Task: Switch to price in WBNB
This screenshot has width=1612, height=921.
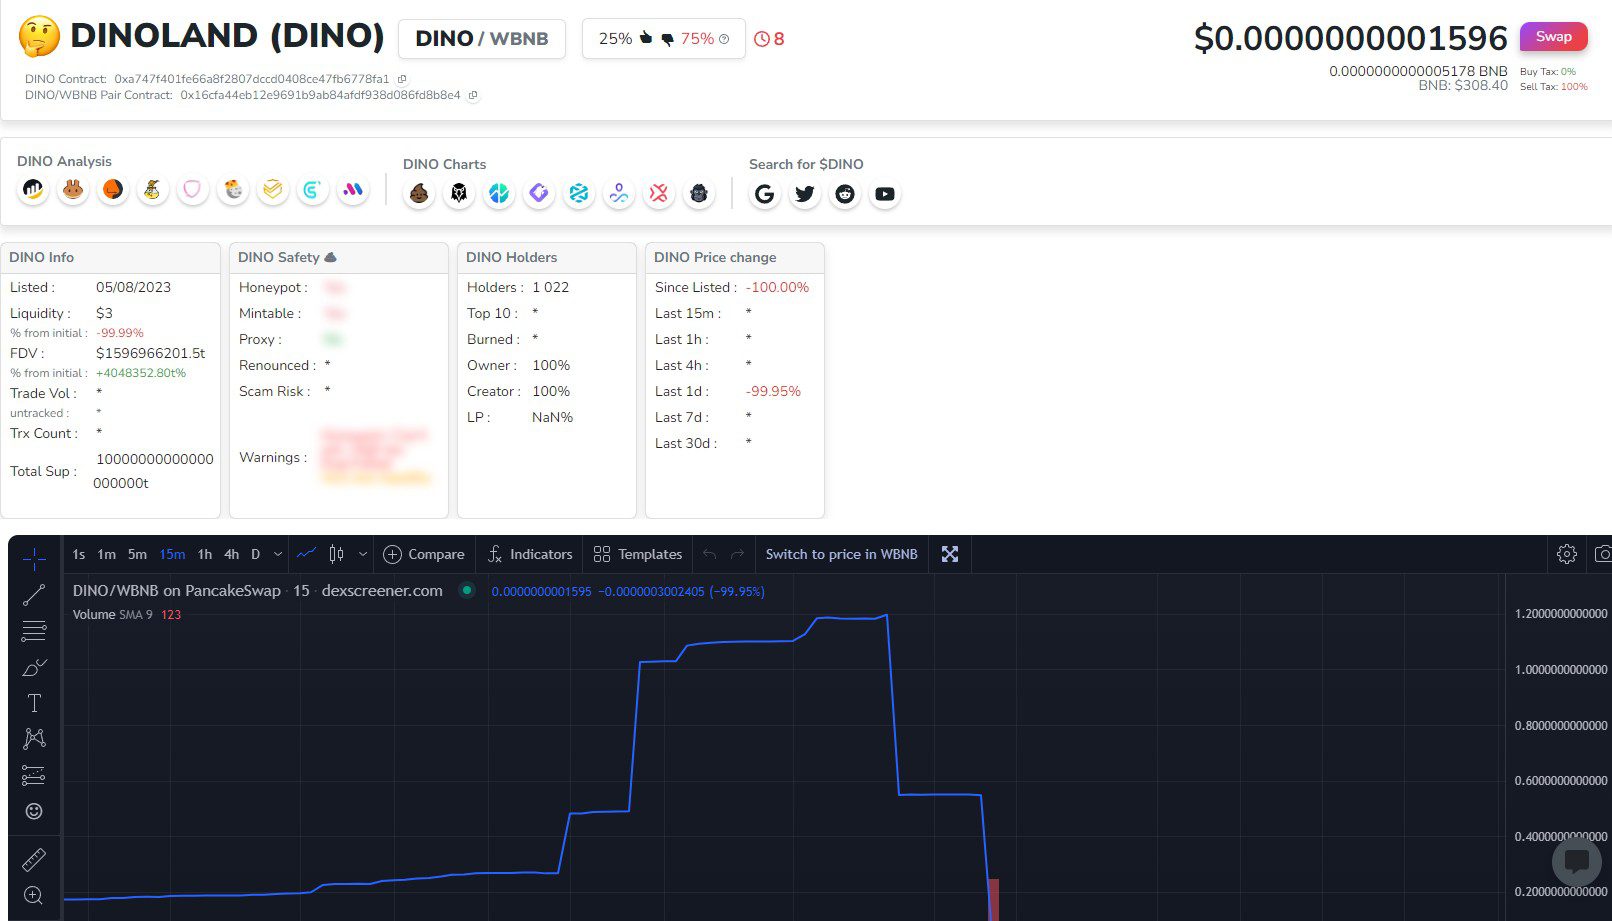Action: point(841,554)
